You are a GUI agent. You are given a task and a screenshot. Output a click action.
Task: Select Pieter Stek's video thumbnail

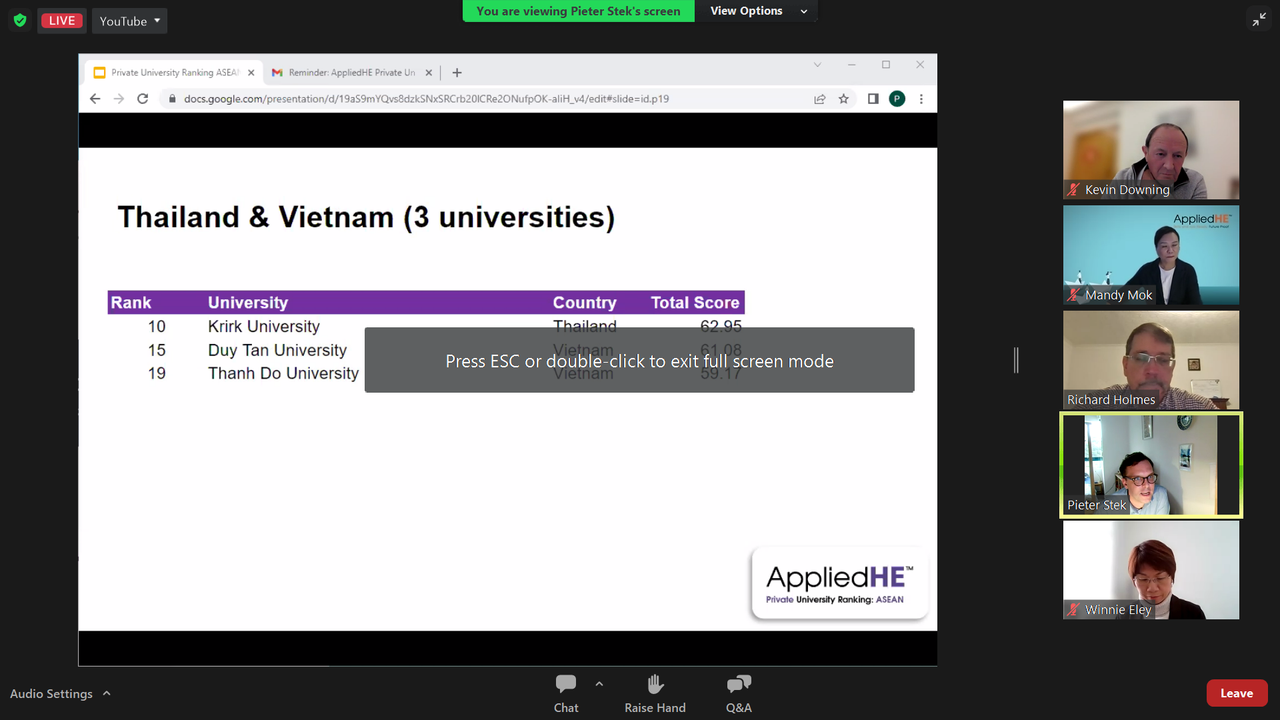click(x=1150, y=465)
